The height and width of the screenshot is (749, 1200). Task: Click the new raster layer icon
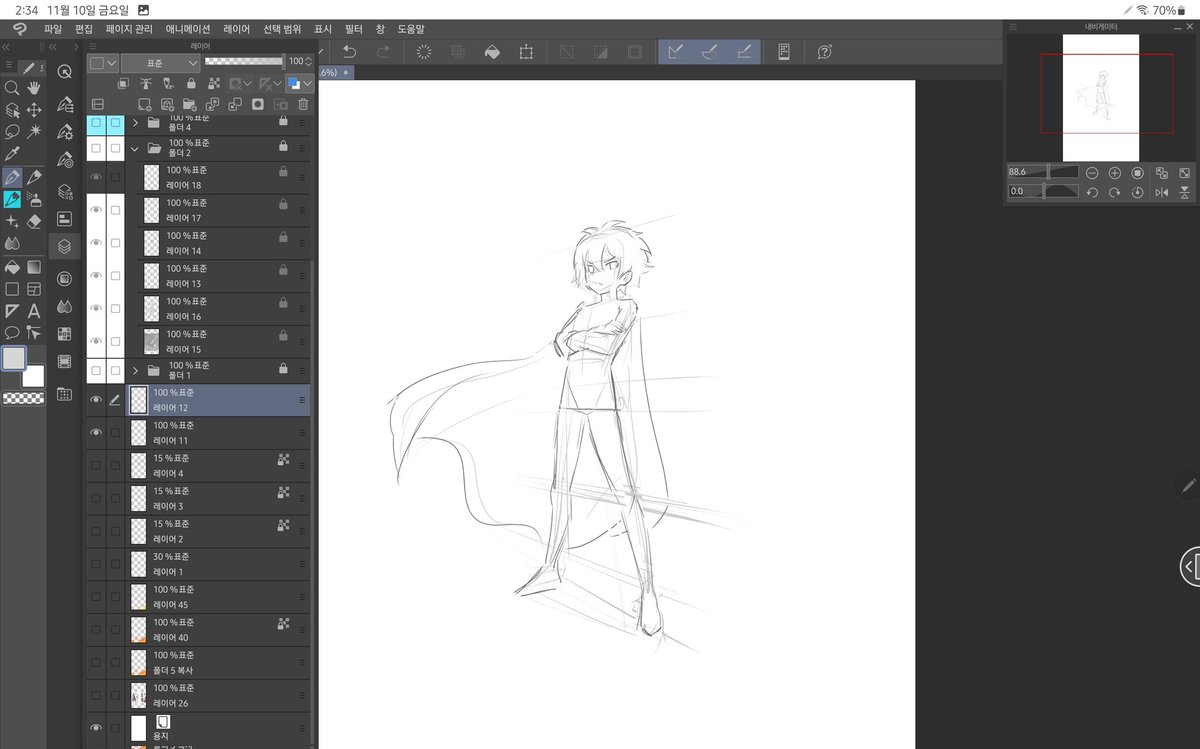coord(145,104)
